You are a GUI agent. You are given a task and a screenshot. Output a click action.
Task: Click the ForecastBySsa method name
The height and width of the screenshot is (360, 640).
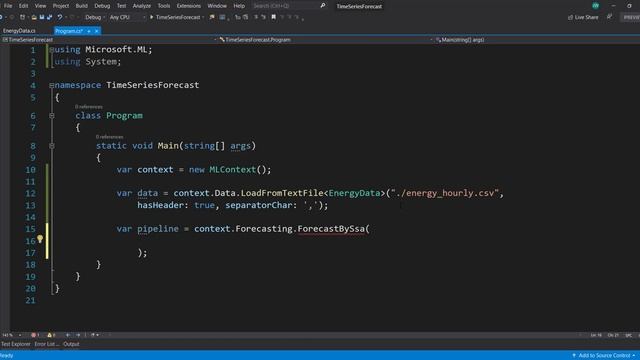331,229
